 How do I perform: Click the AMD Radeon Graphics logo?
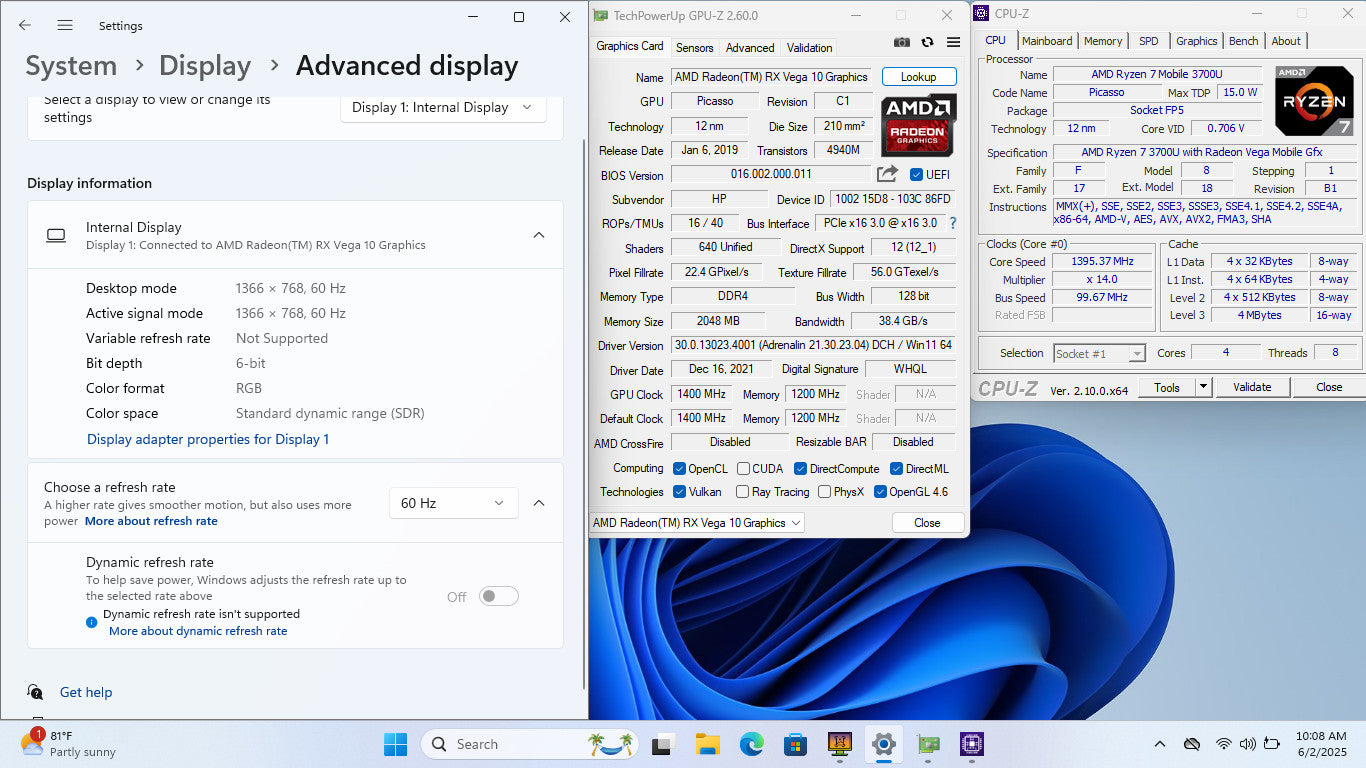pos(918,124)
